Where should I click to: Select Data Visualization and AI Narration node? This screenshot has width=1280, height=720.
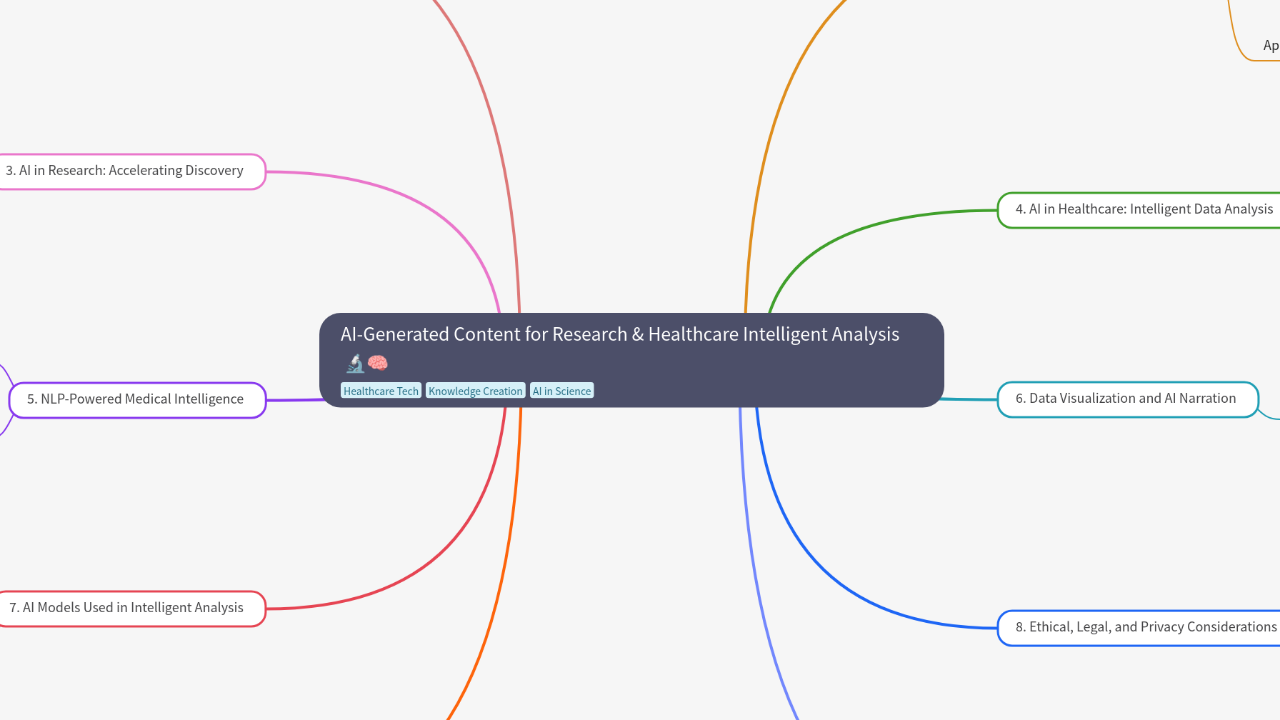click(x=1126, y=399)
